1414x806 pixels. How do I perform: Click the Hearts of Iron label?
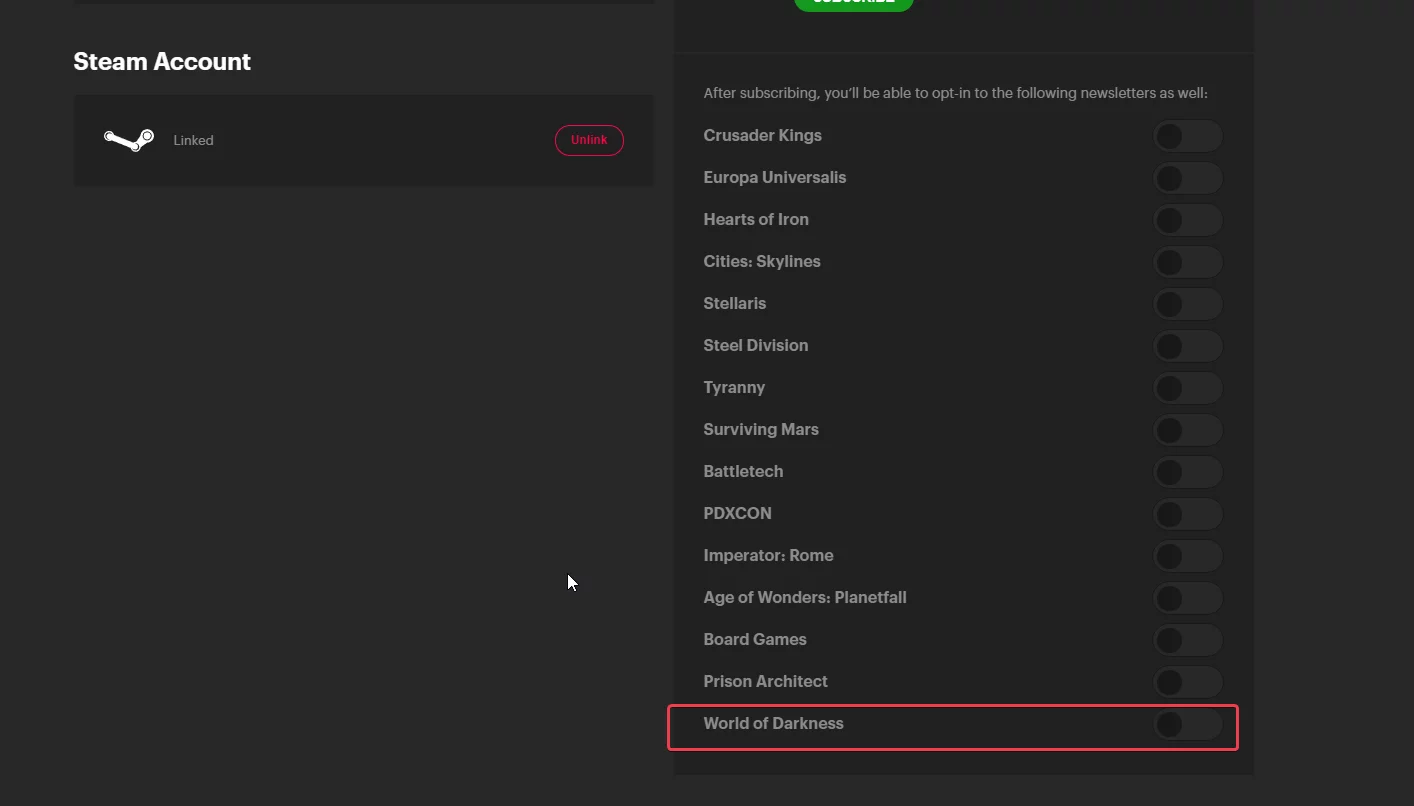[756, 219]
